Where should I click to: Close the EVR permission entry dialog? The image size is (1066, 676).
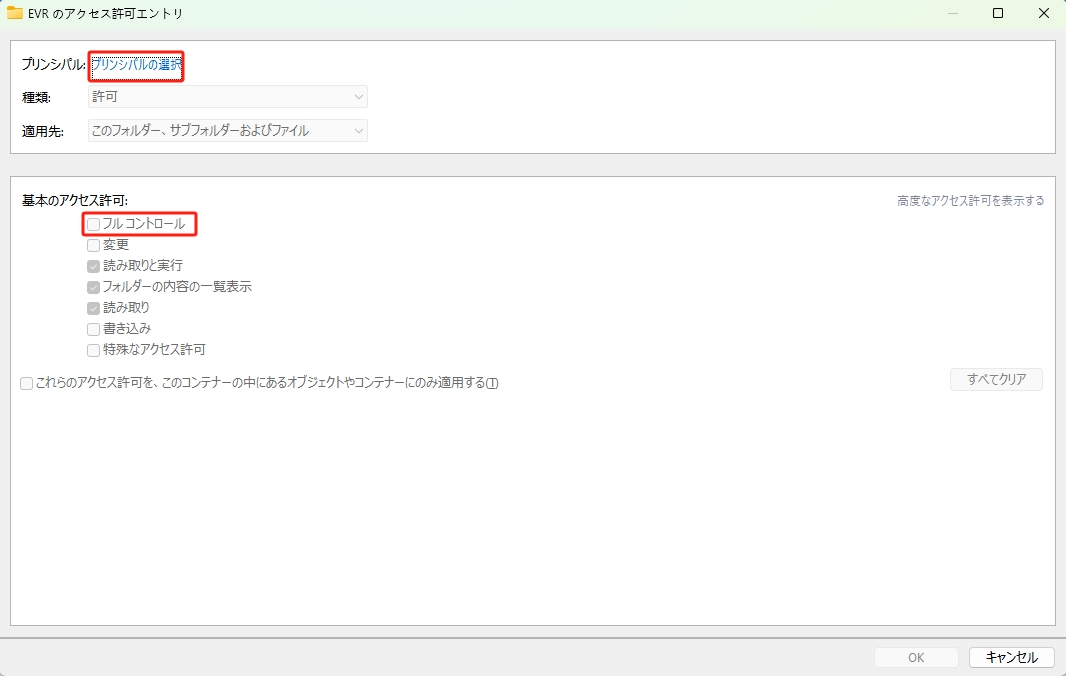click(1043, 14)
